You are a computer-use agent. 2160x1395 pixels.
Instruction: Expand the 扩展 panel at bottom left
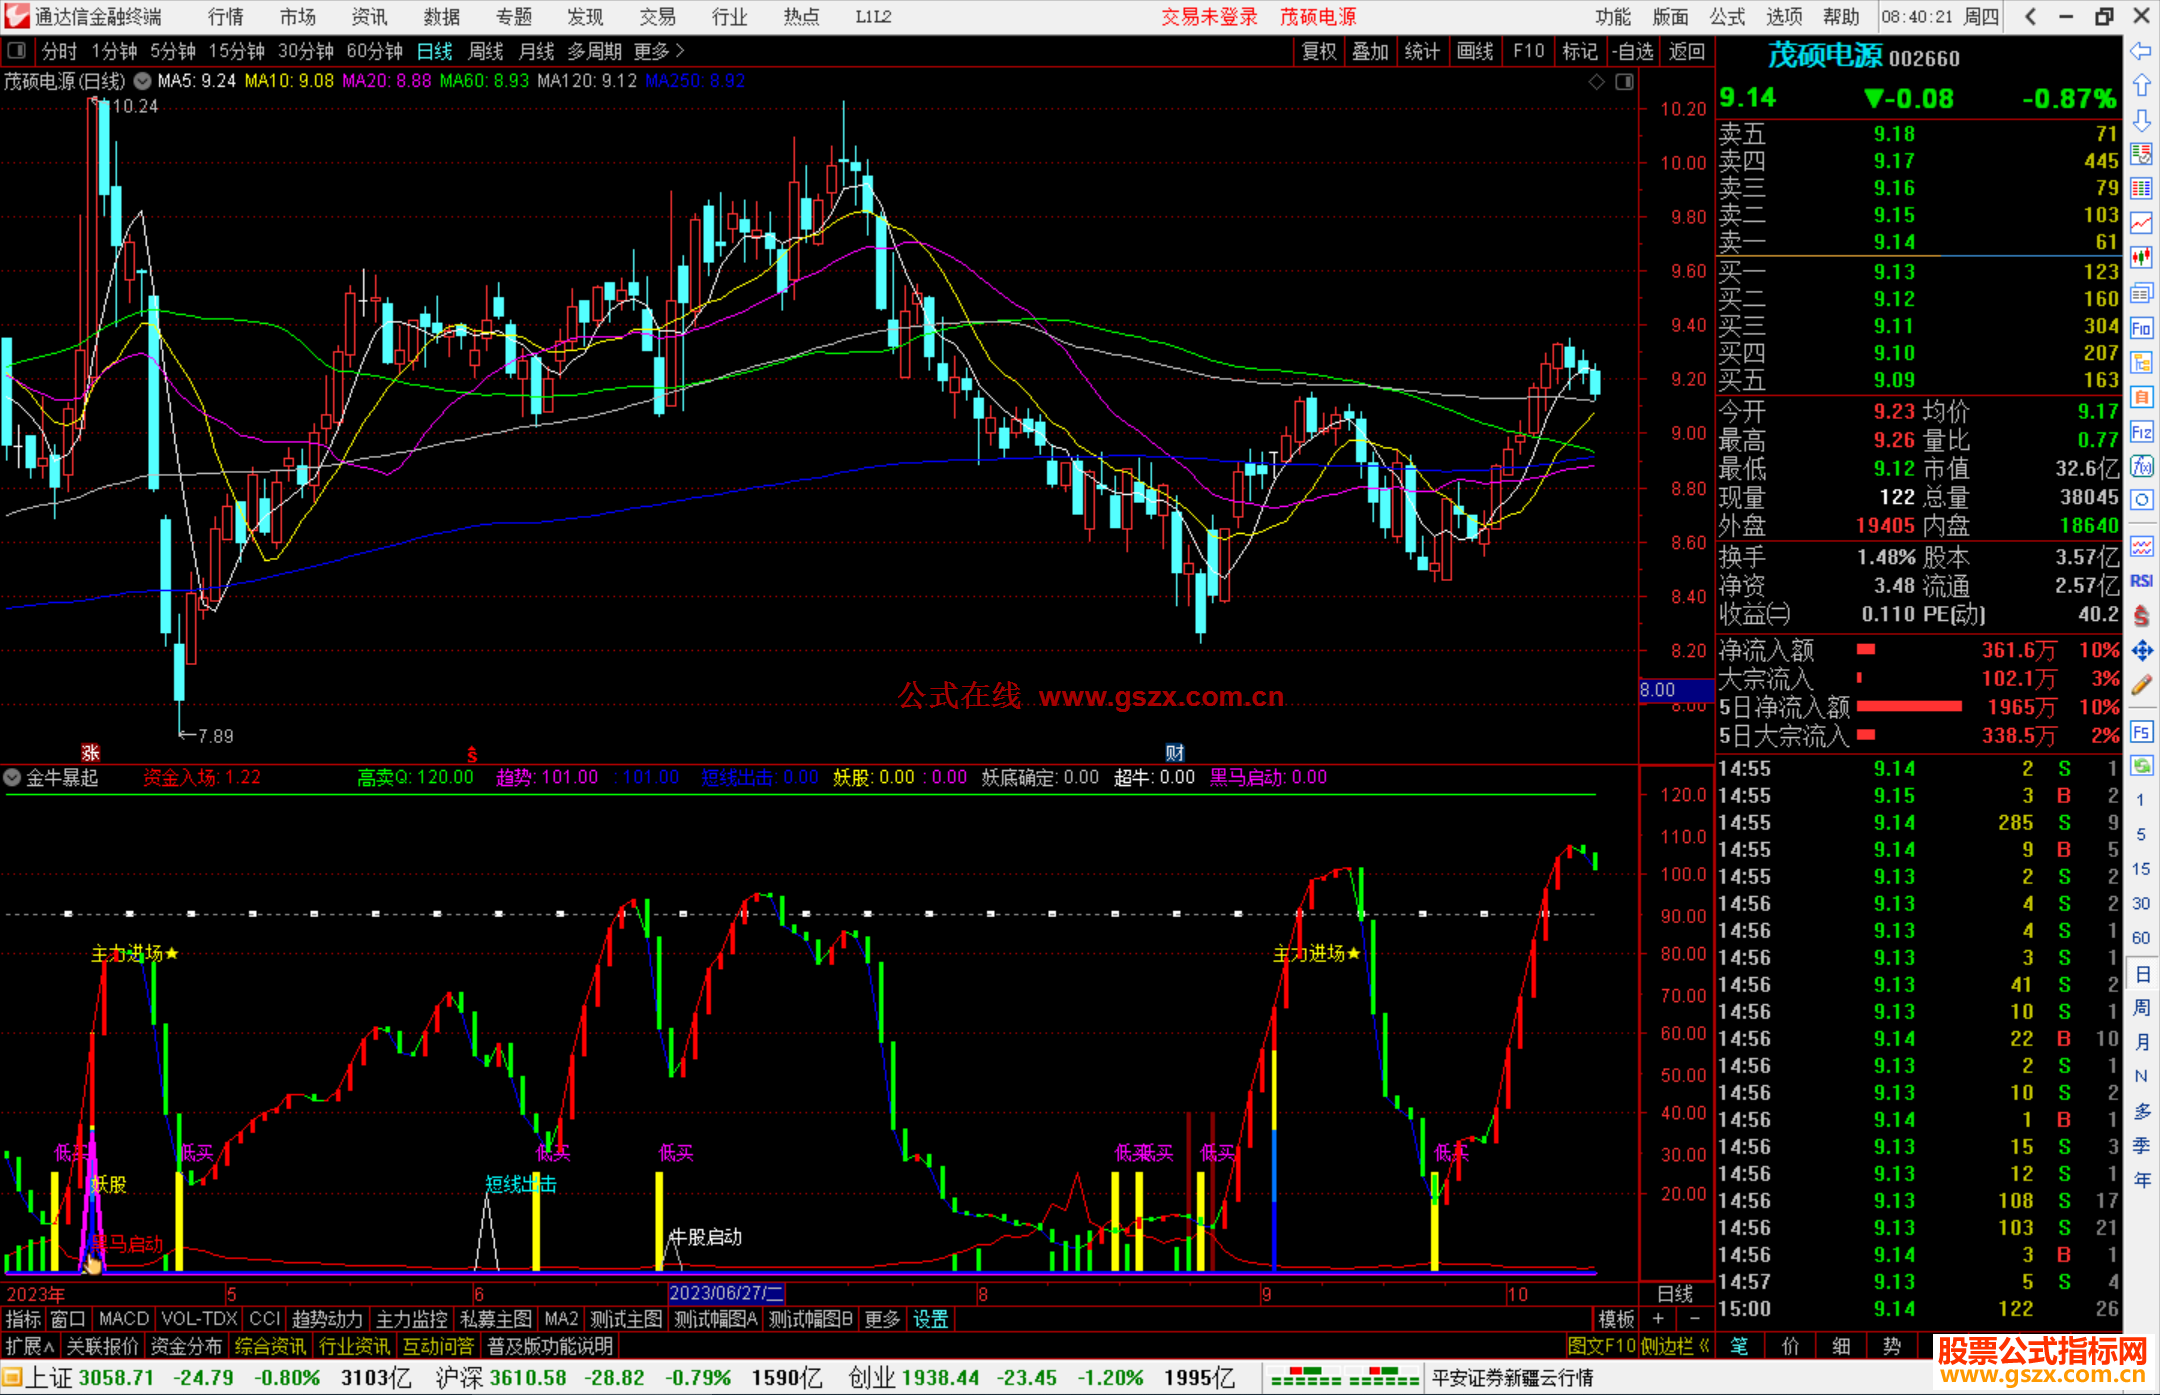(x=29, y=1346)
